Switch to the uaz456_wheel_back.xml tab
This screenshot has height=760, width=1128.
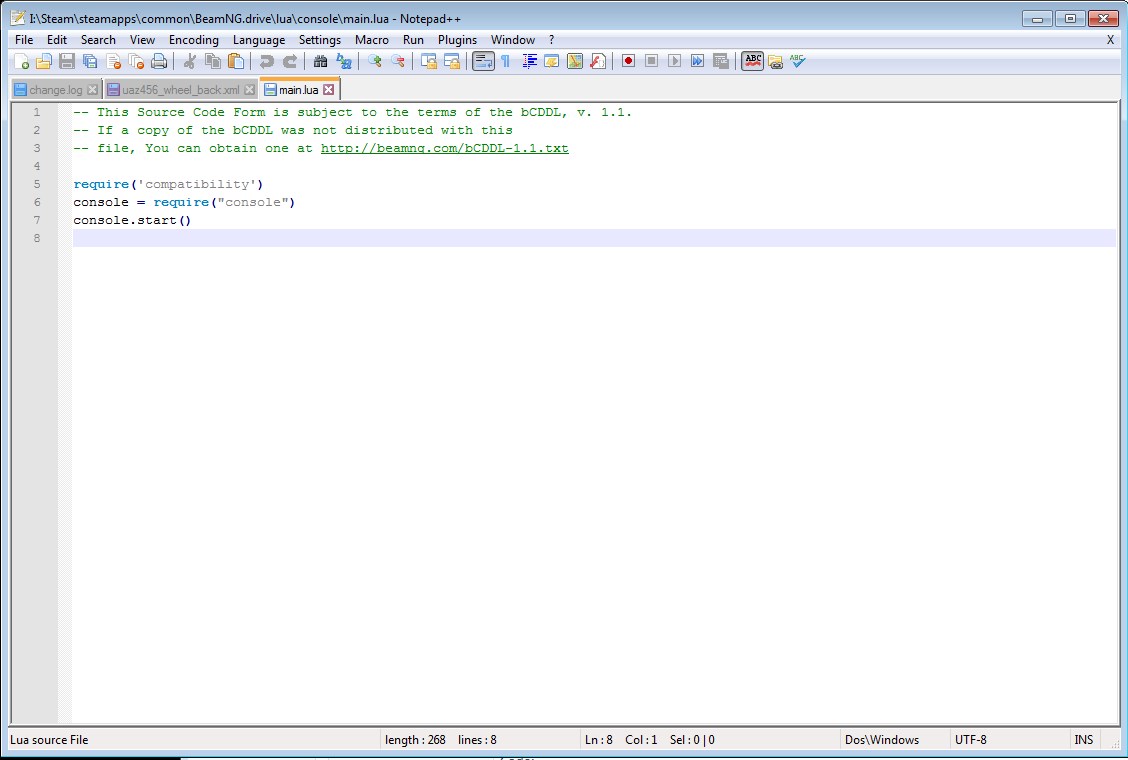(181, 90)
